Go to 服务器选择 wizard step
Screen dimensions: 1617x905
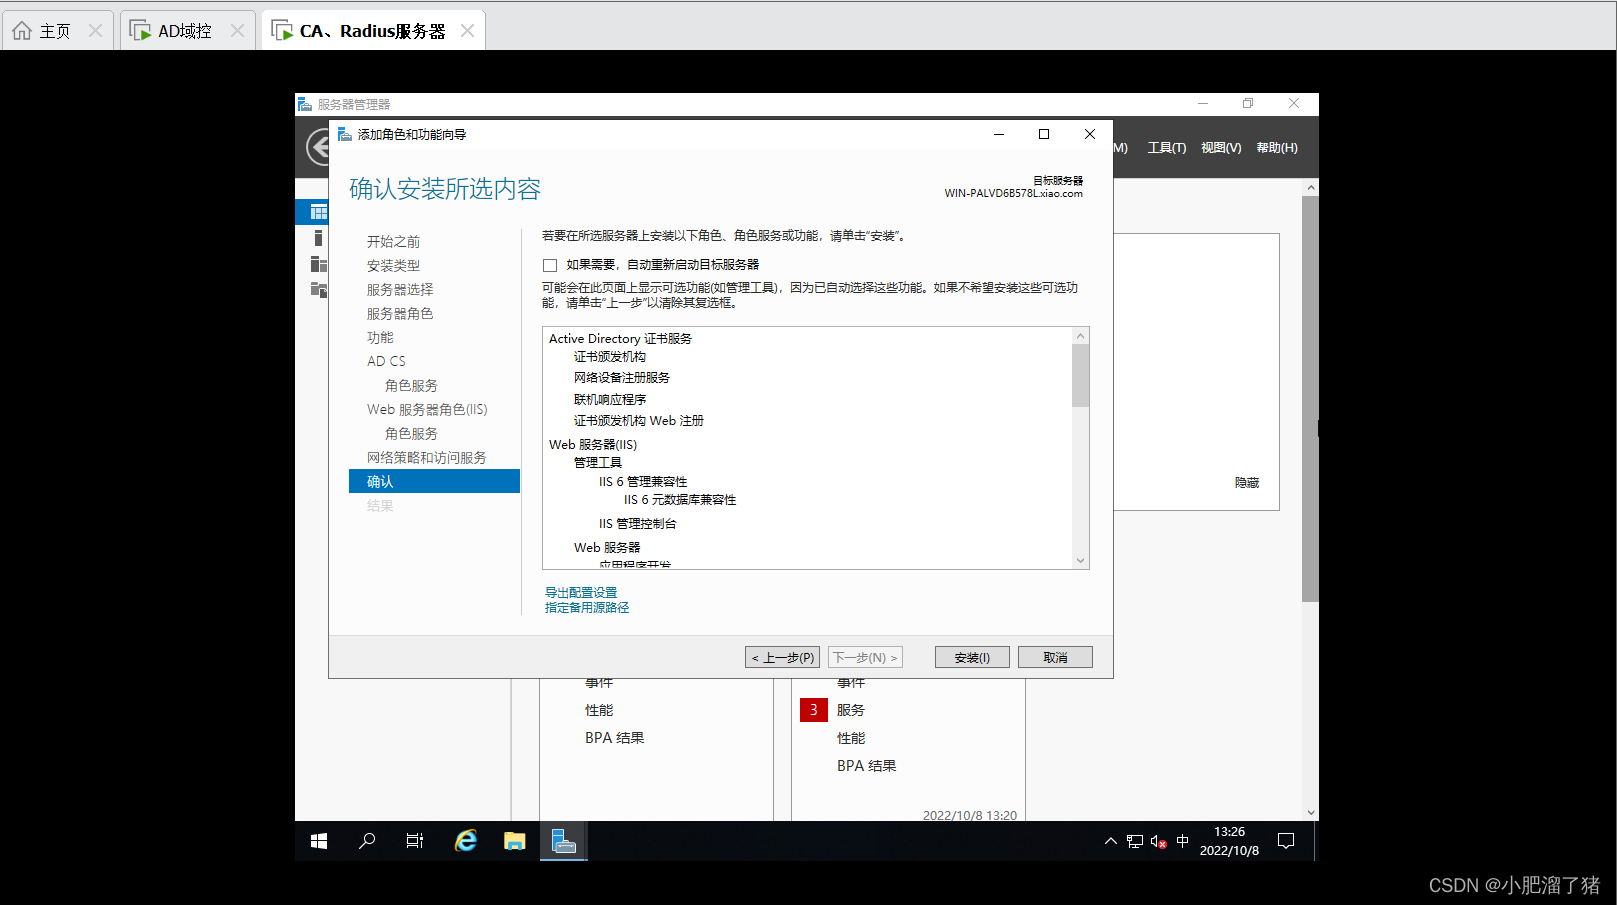point(400,290)
